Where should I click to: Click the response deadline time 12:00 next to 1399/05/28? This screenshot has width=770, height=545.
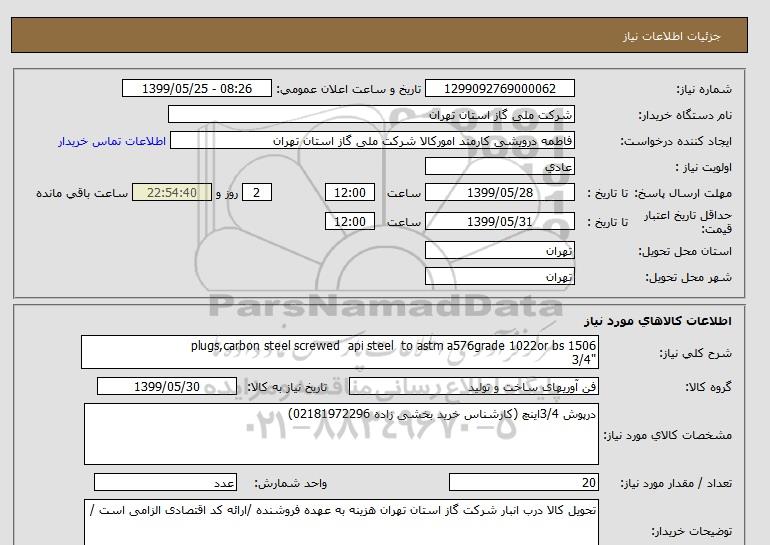click(x=350, y=192)
